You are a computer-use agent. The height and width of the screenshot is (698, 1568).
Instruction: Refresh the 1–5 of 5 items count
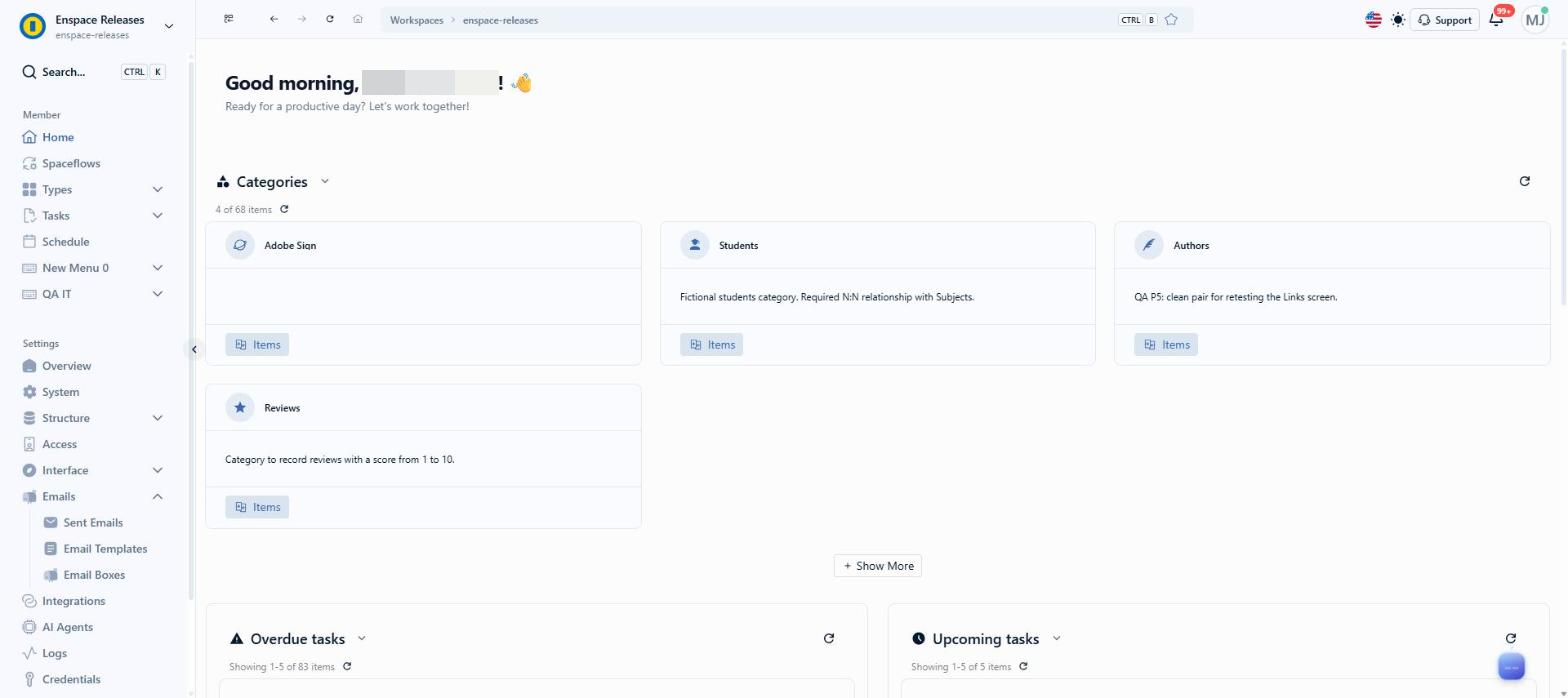tap(1023, 666)
